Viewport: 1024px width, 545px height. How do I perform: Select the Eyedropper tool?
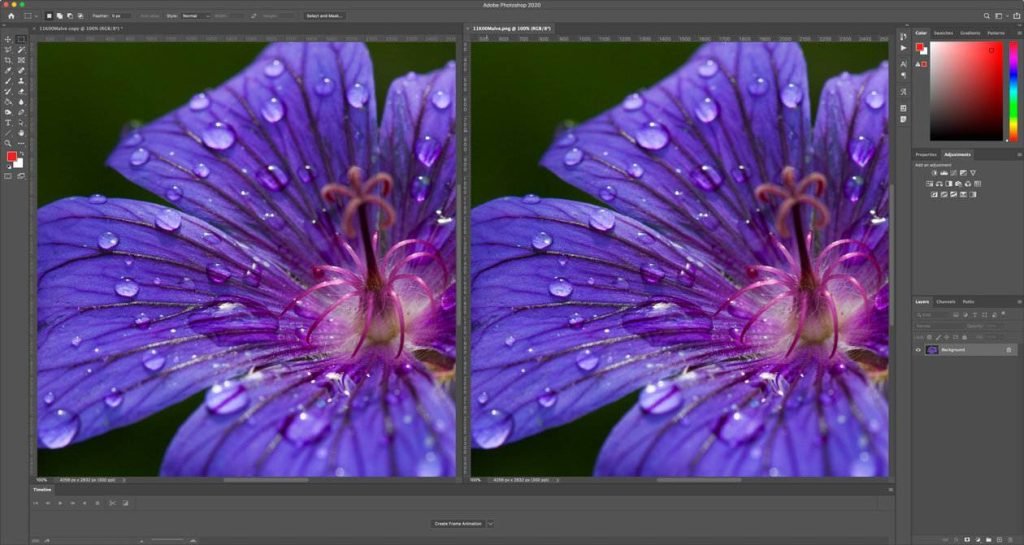click(x=9, y=71)
